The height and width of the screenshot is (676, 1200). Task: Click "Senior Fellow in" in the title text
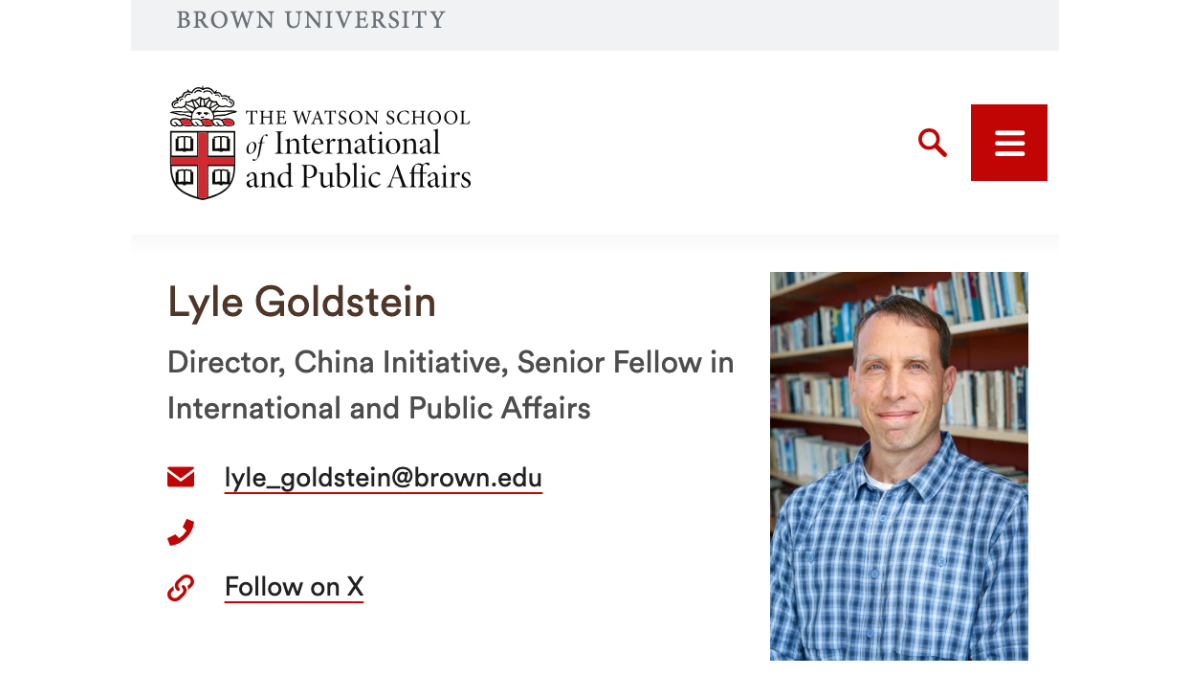pyautogui.click(x=626, y=362)
